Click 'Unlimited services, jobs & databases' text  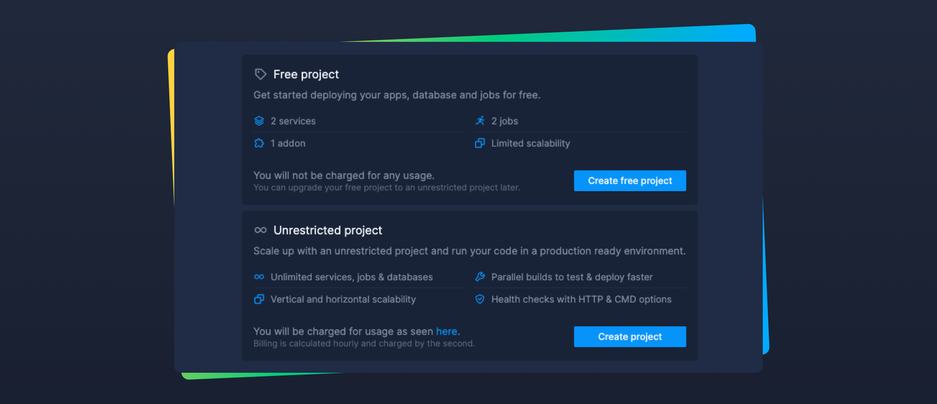pyautogui.click(x=351, y=277)
